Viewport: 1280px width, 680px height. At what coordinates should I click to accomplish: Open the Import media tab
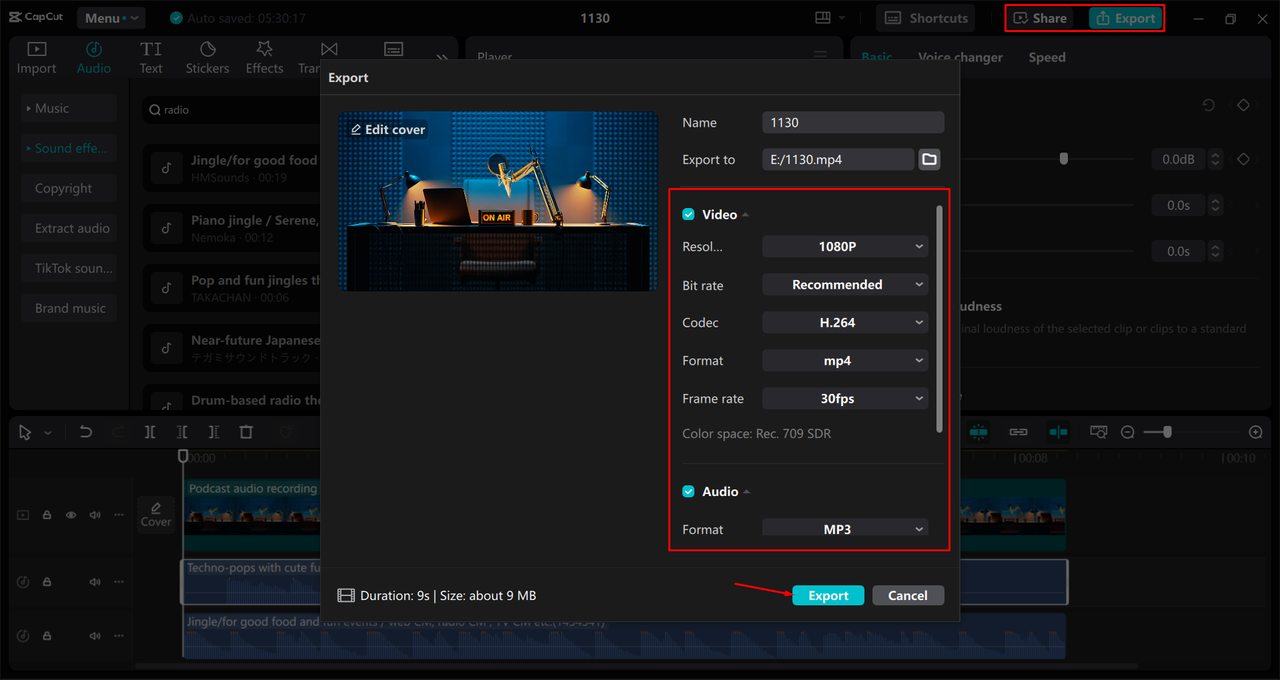[x=36, y=58]
